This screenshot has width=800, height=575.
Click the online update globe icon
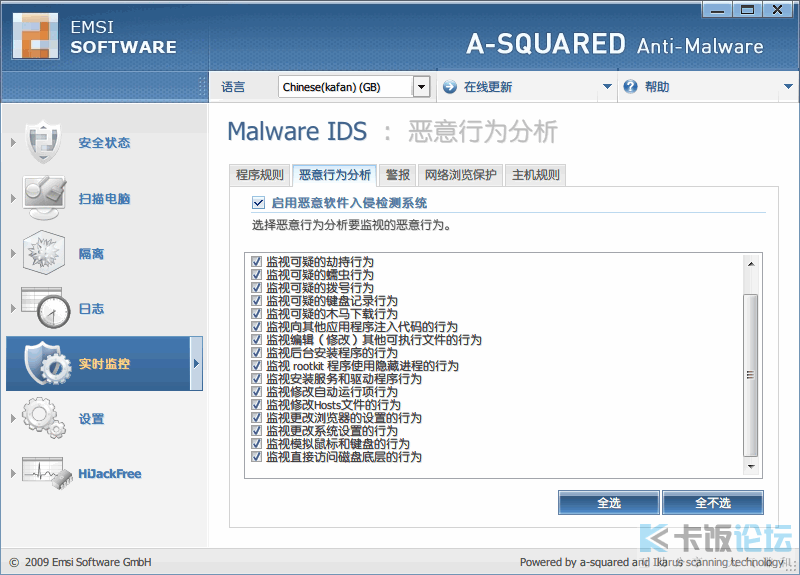click(x=449, y=87)
